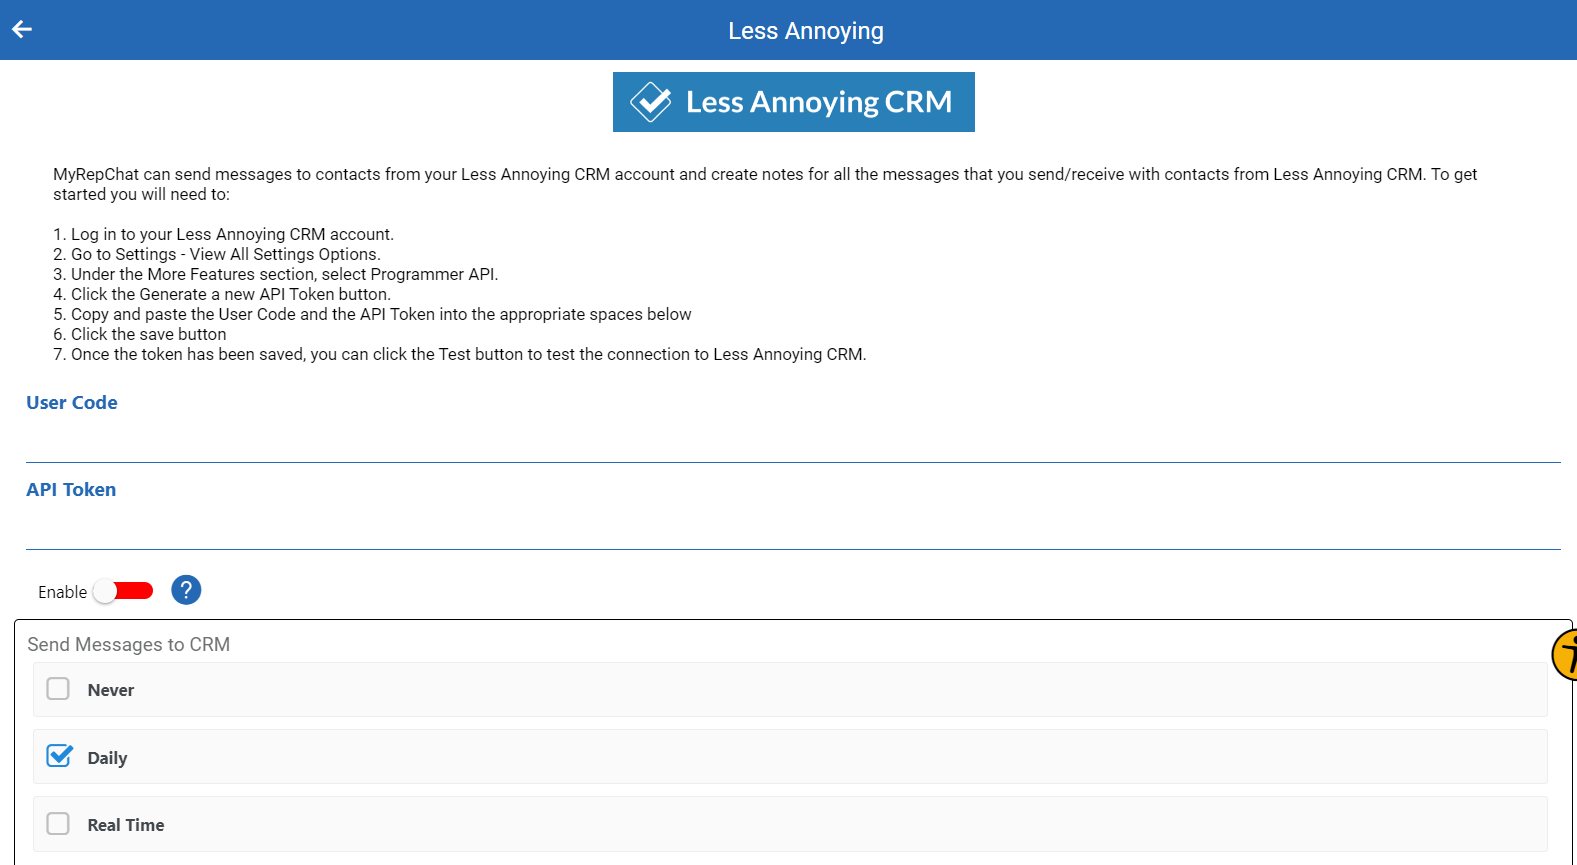This screenshot has height=865, width=1577.
Task: Click the yellow accessibility icon at right edge
Action: (x=1565, y=655)
